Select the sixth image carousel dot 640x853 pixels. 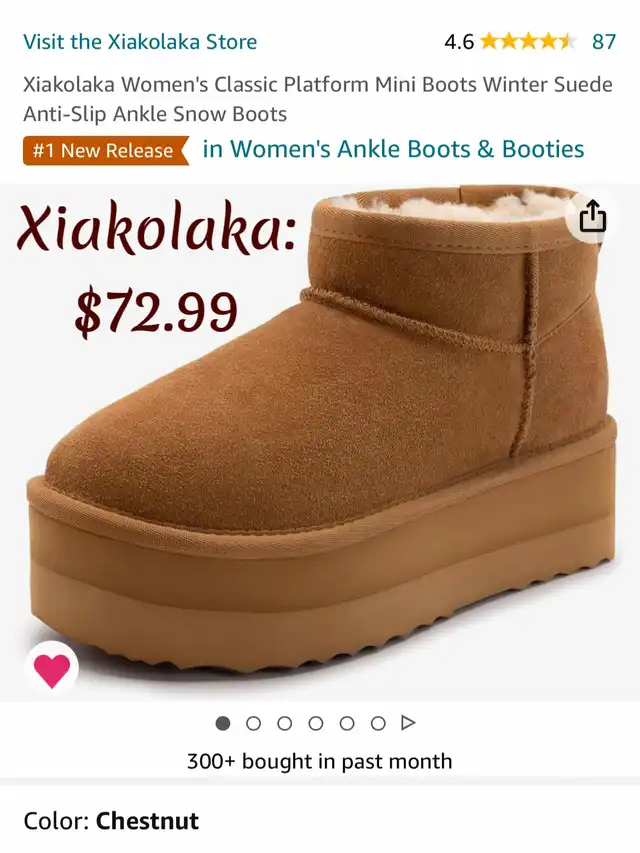pos(378,724)
